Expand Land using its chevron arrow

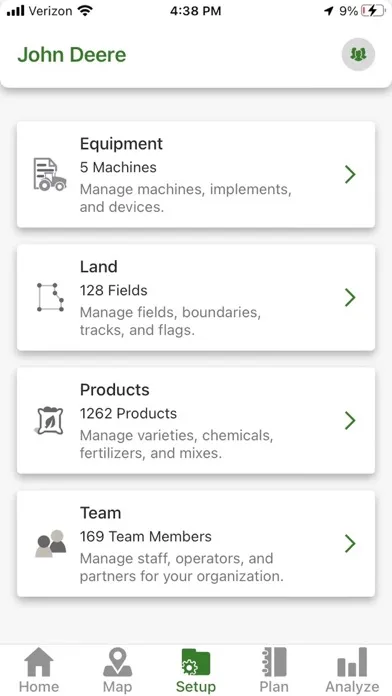350,297
